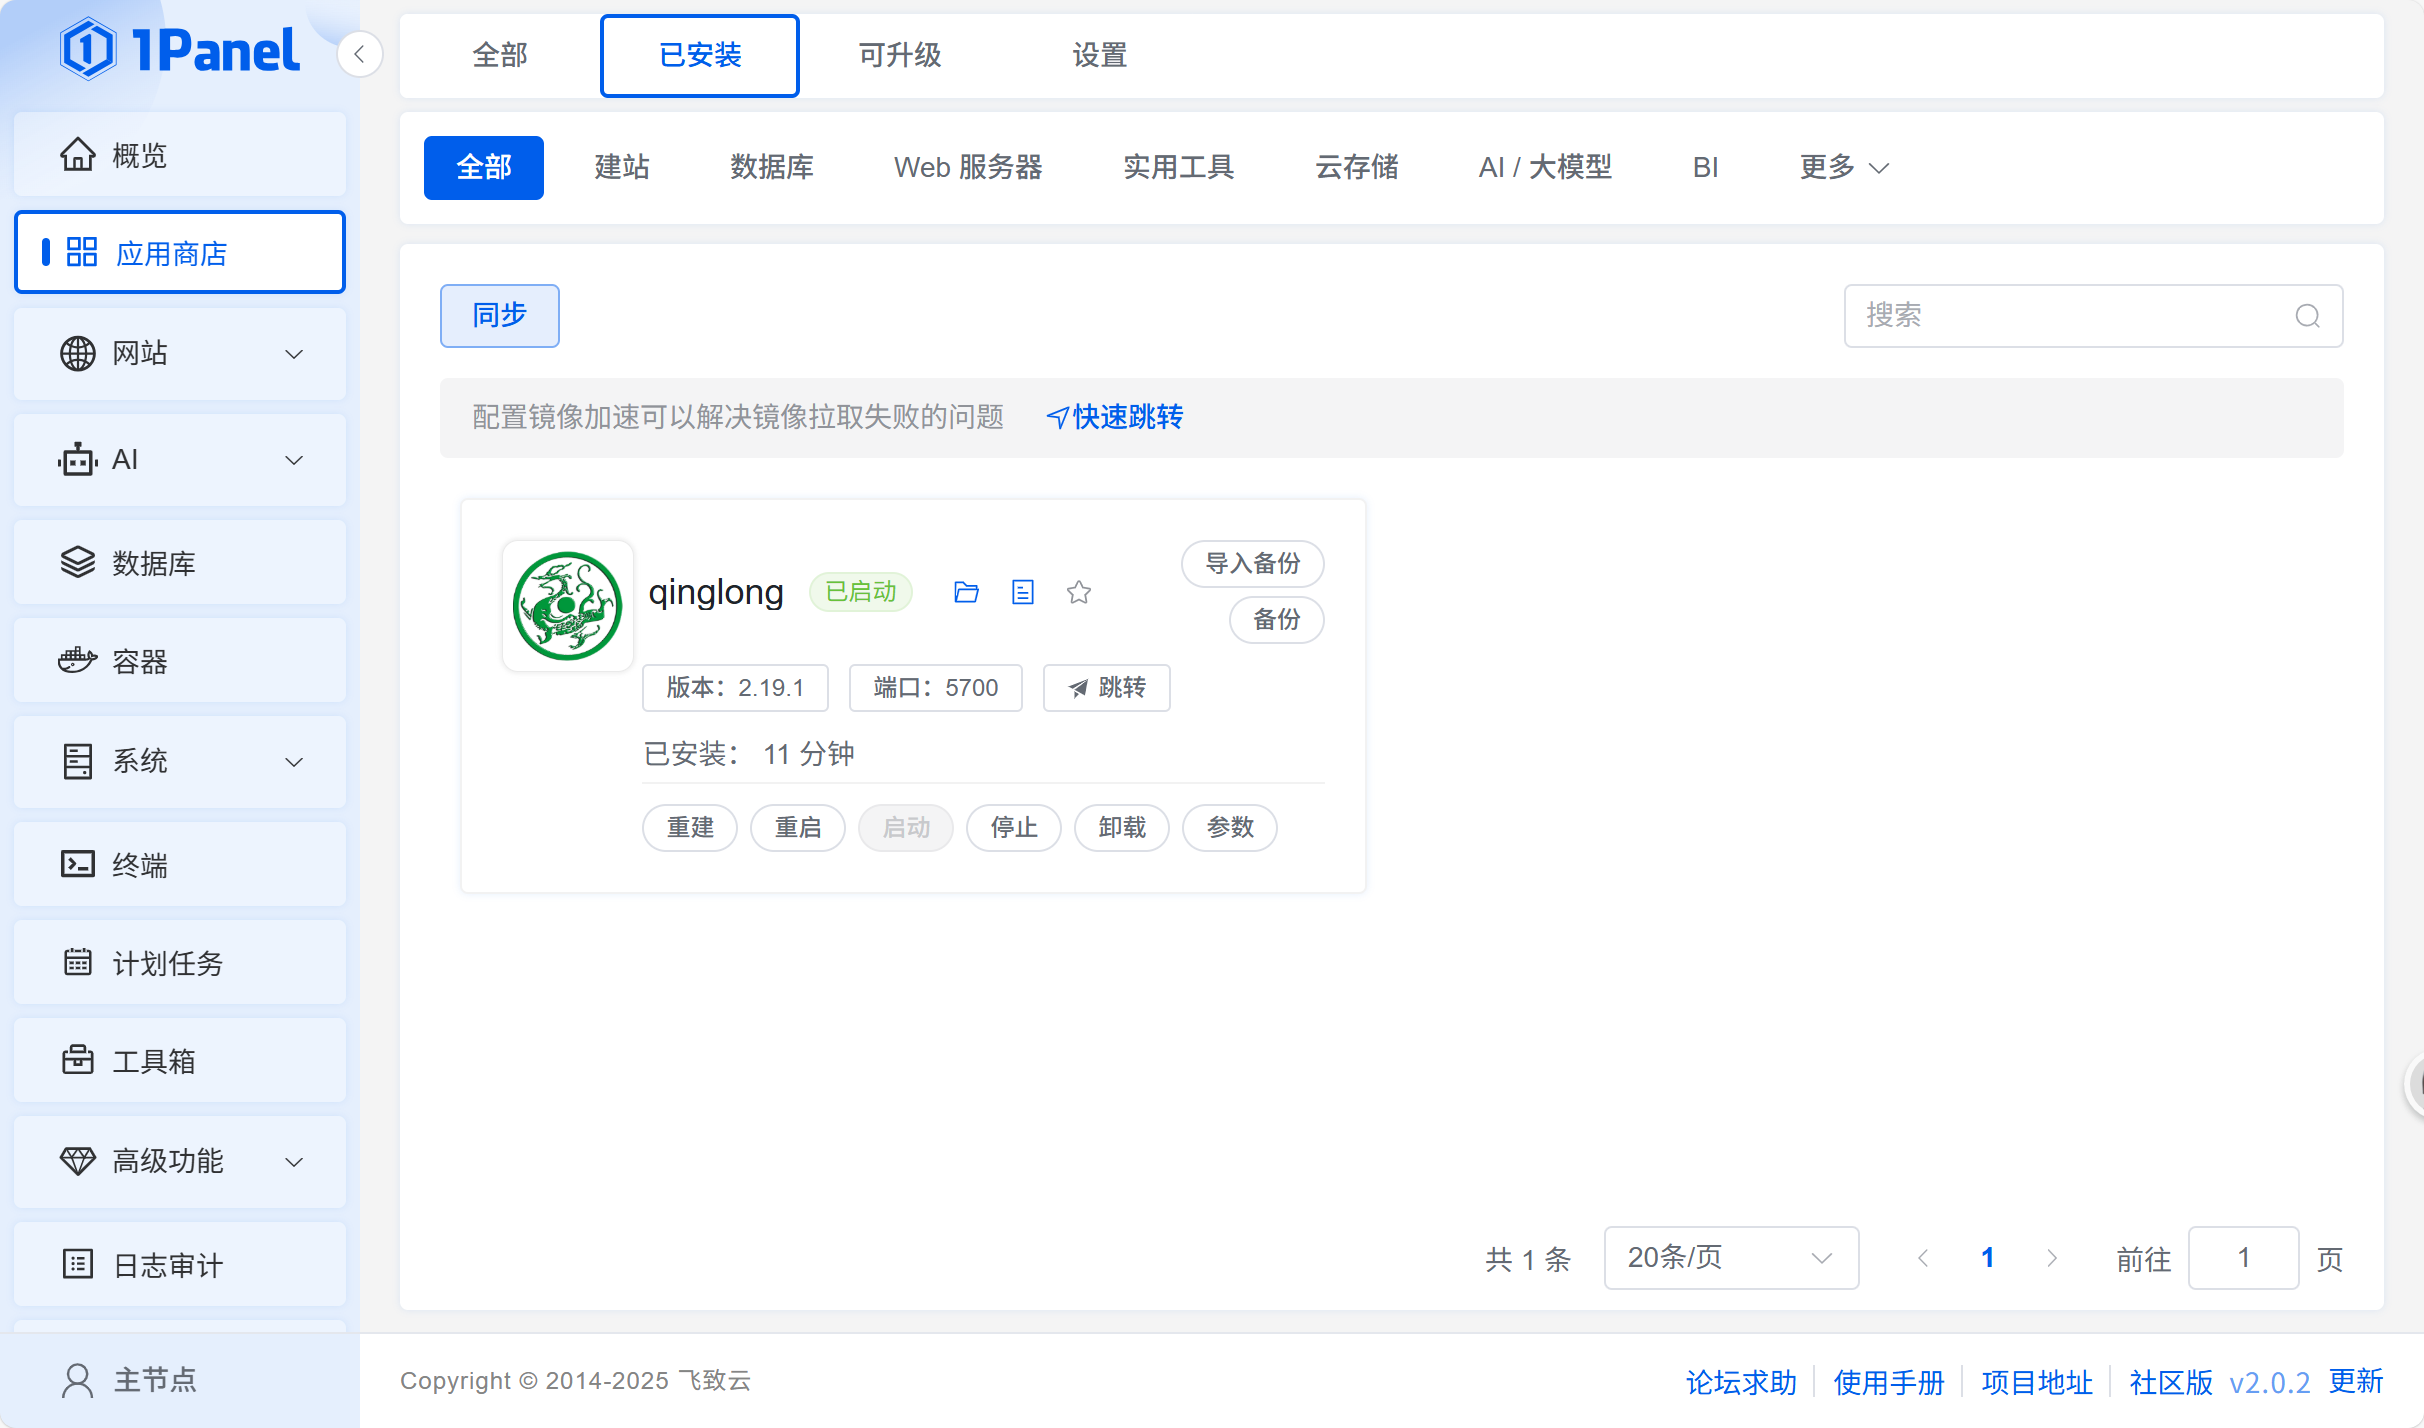
Task: Select the 已安装 tab
Action: tap(700, 55)
